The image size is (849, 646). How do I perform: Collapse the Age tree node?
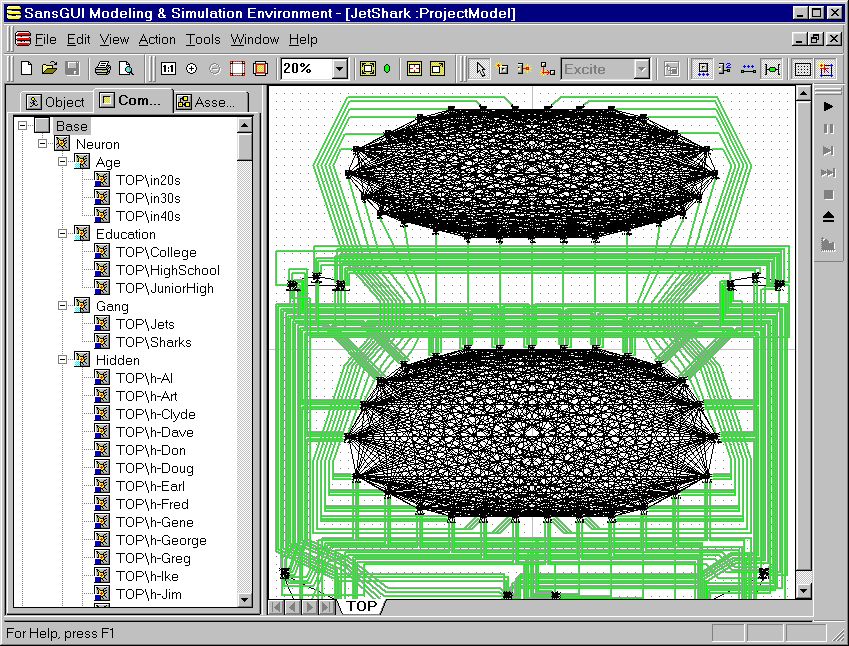(62, 162)
